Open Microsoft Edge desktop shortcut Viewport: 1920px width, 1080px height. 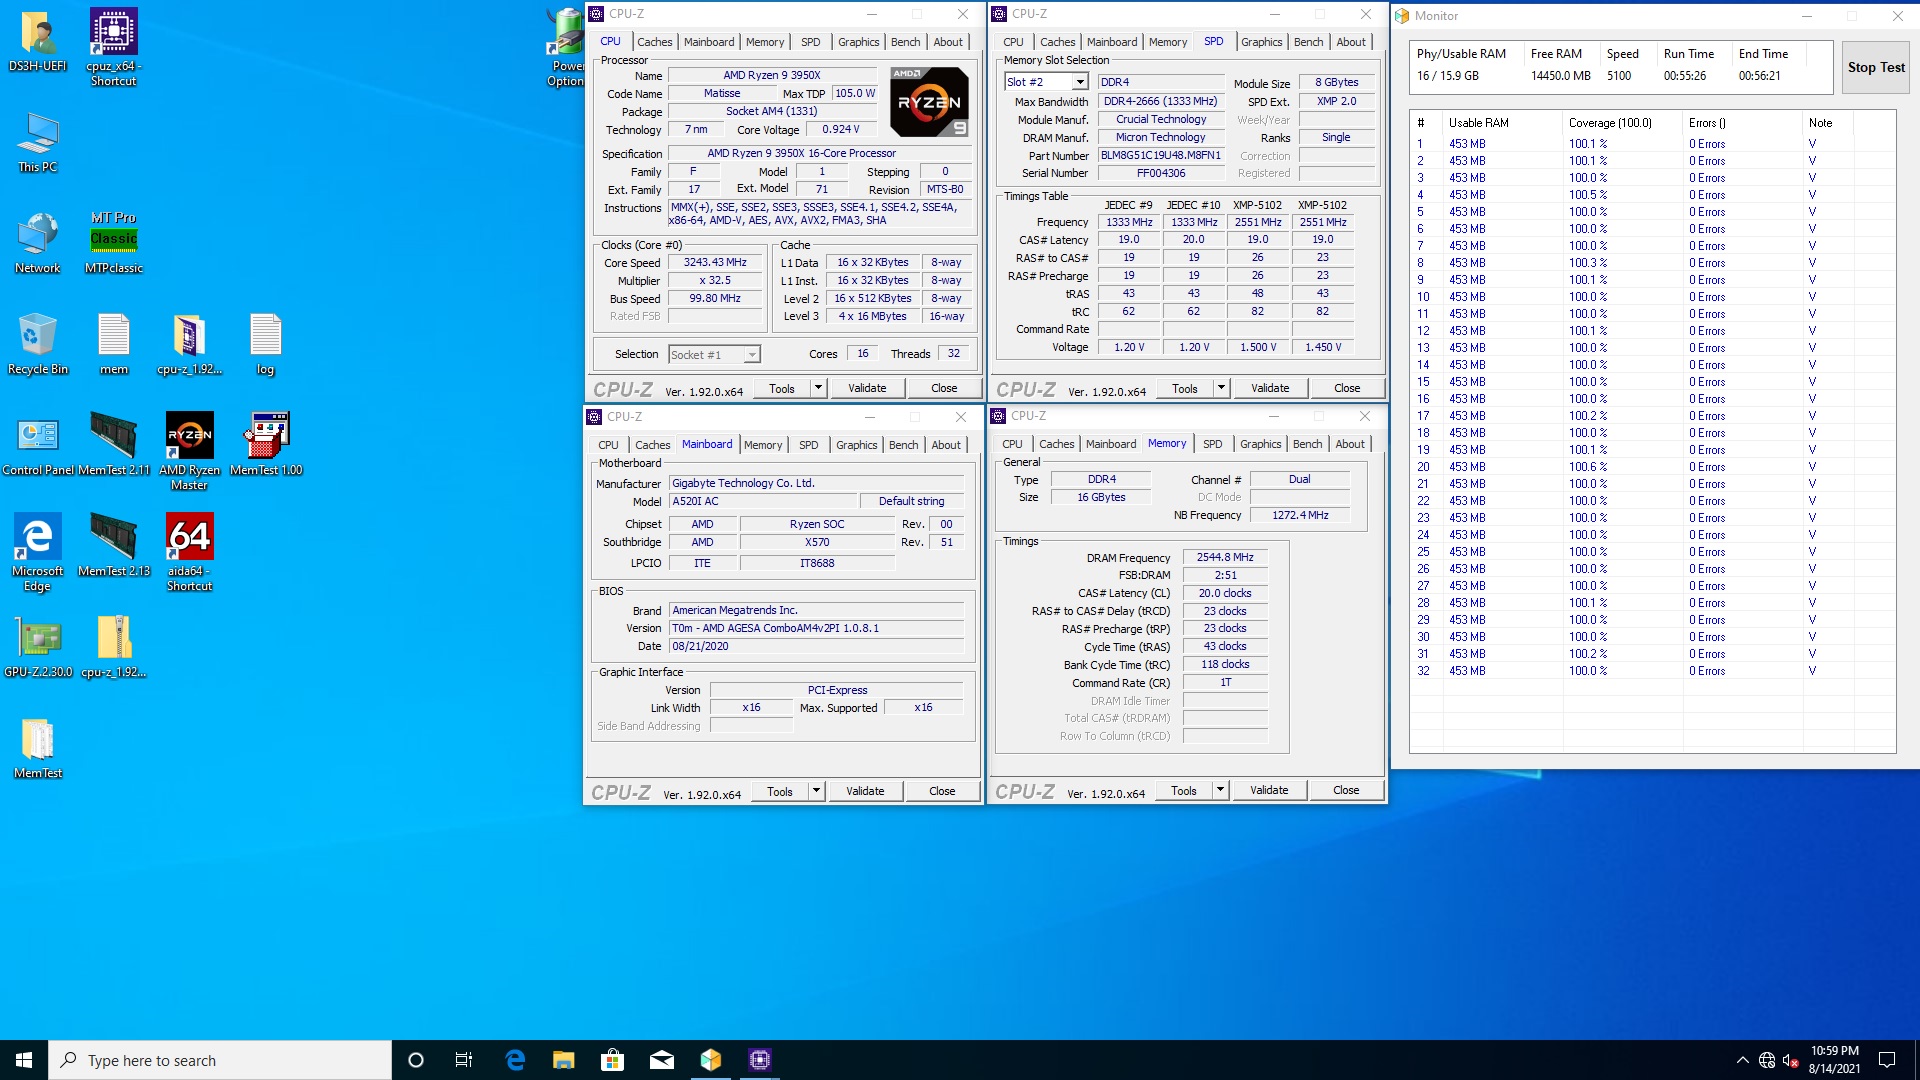click(38, 553)
